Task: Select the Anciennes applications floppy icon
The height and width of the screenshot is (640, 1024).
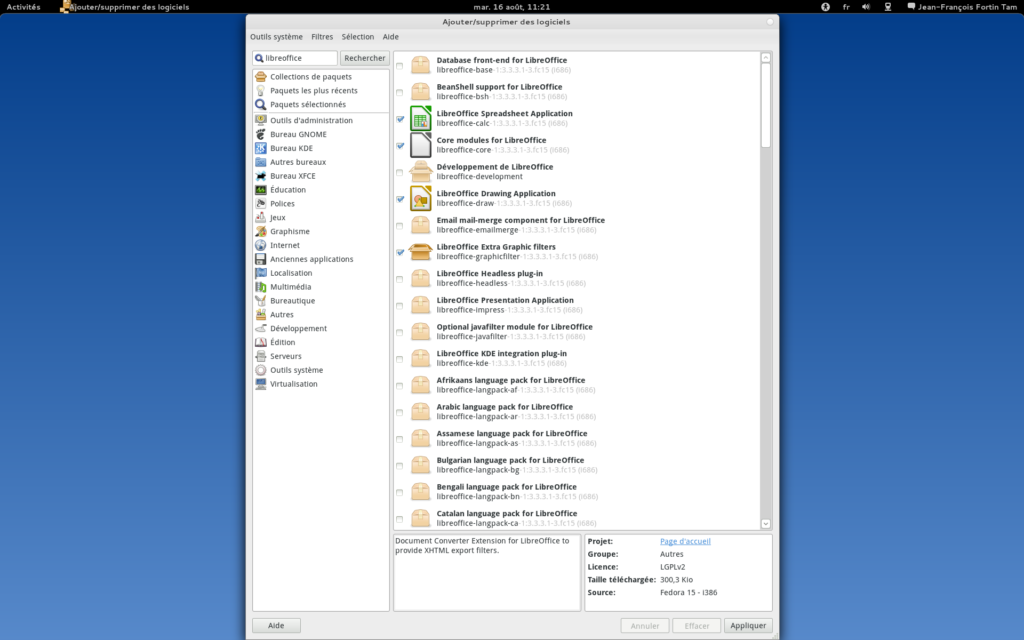Action: [261, 259]
